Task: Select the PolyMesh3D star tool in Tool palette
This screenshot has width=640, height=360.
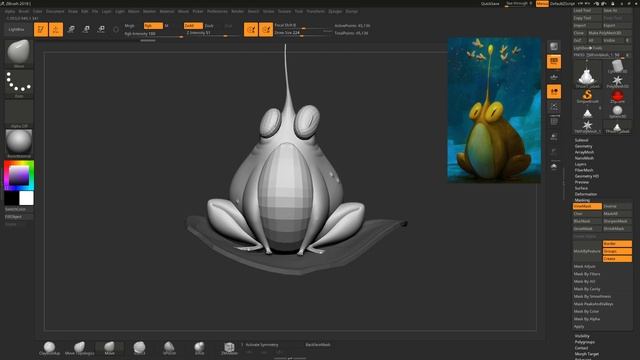Action: point(617,81)
